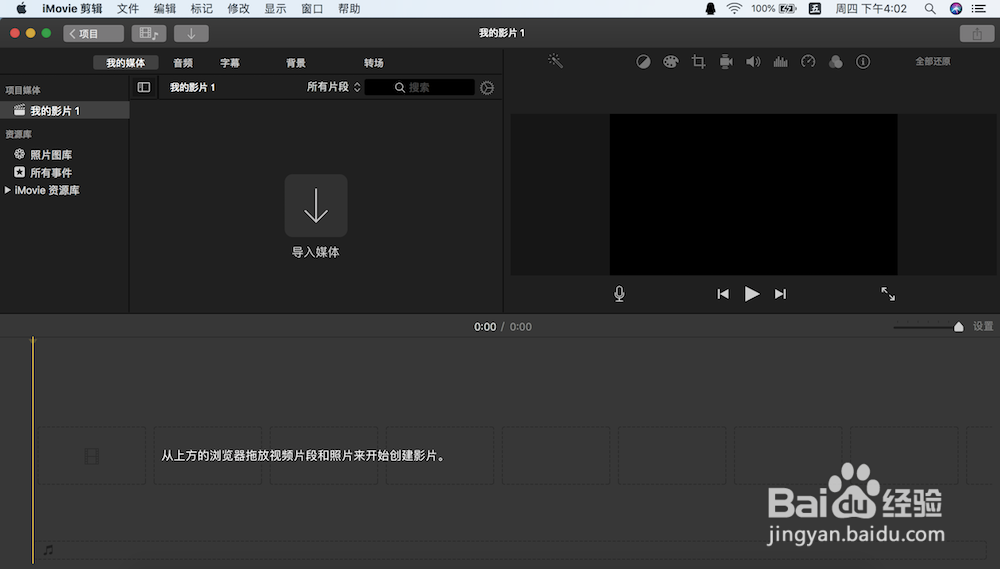Open noise reduction and equalizer tool
The height and width of the screenshot is (569, 1000).
[x=781, y=62]
